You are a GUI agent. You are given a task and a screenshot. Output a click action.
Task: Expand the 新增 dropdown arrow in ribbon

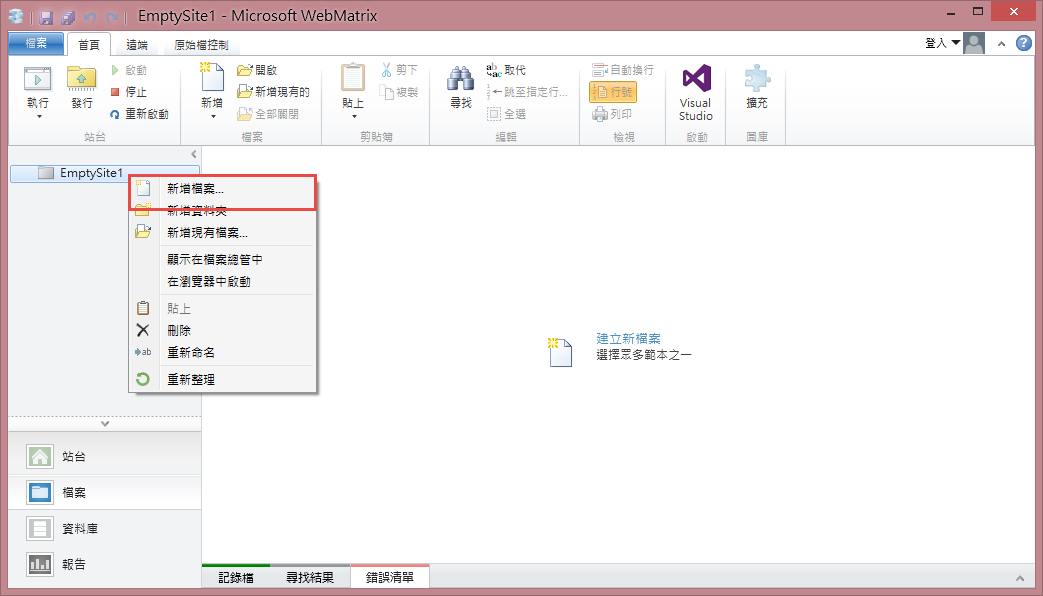pyautogui.click(x=213, y=117)
